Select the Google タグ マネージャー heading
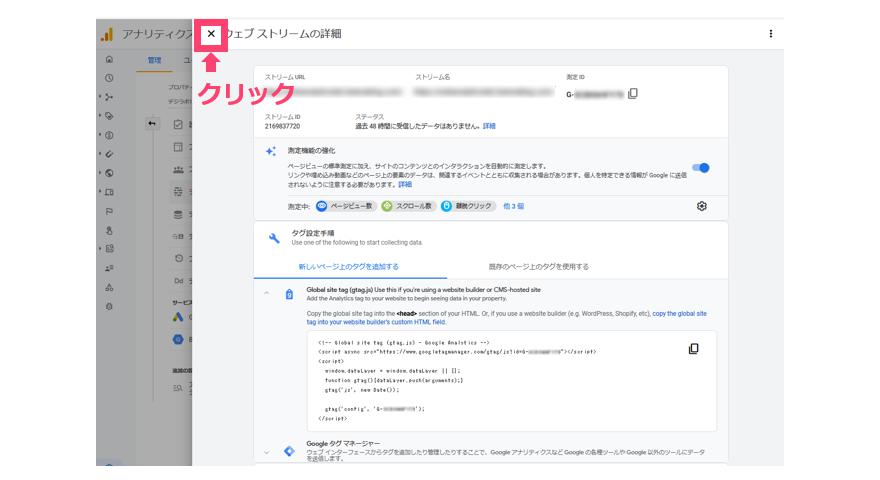This screenshot has width=880, height=480. click(x=343, y=444)
